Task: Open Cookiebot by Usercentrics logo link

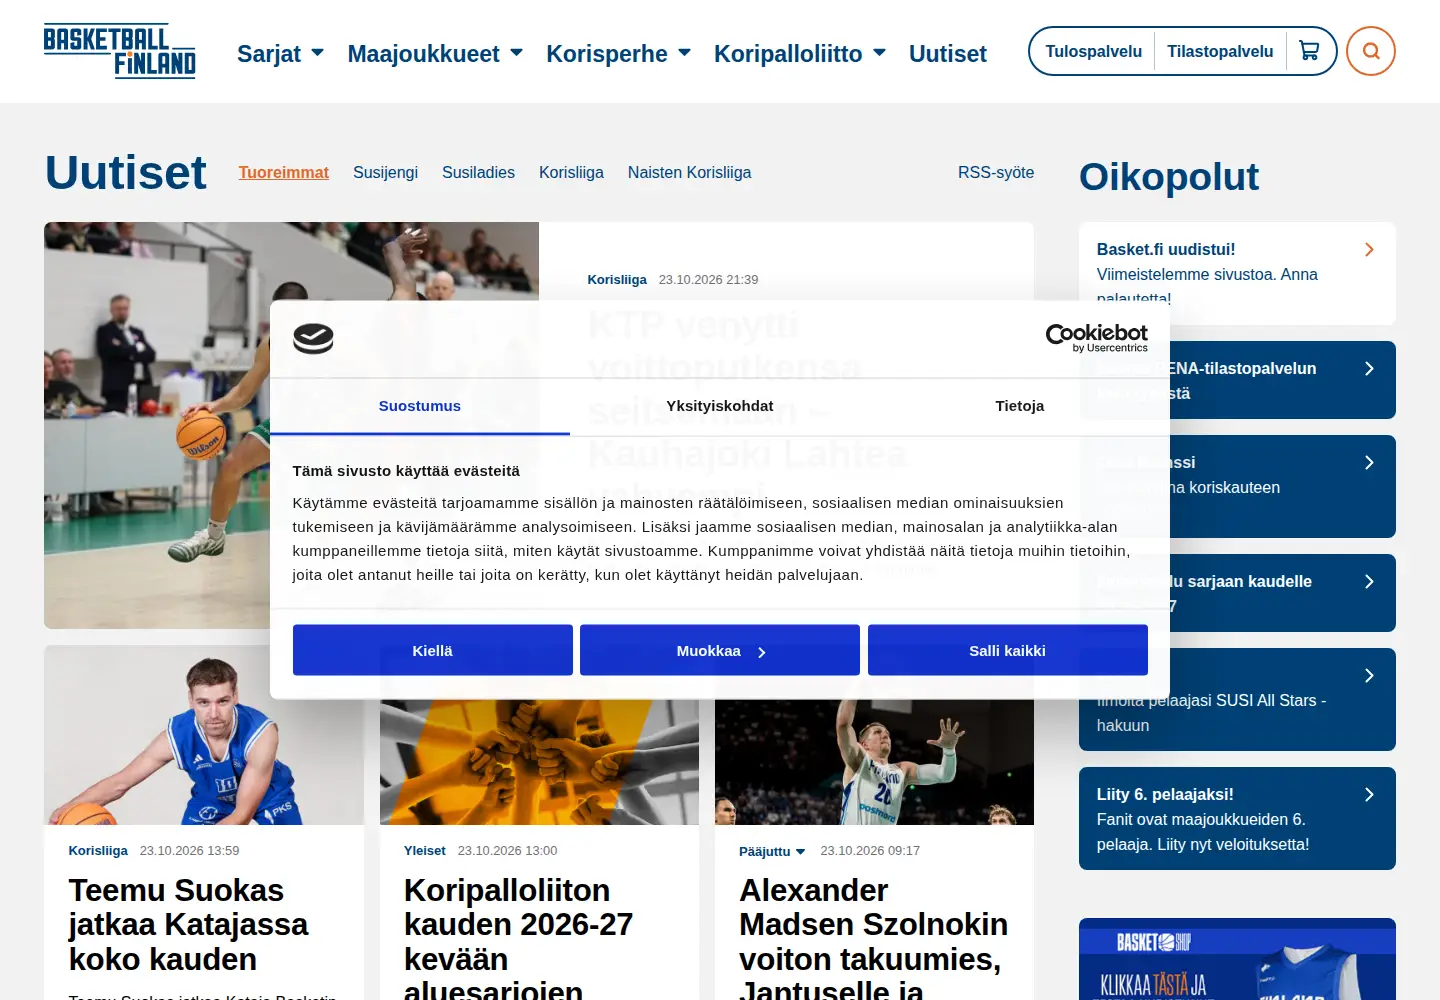Action: tap(1097, 338)
